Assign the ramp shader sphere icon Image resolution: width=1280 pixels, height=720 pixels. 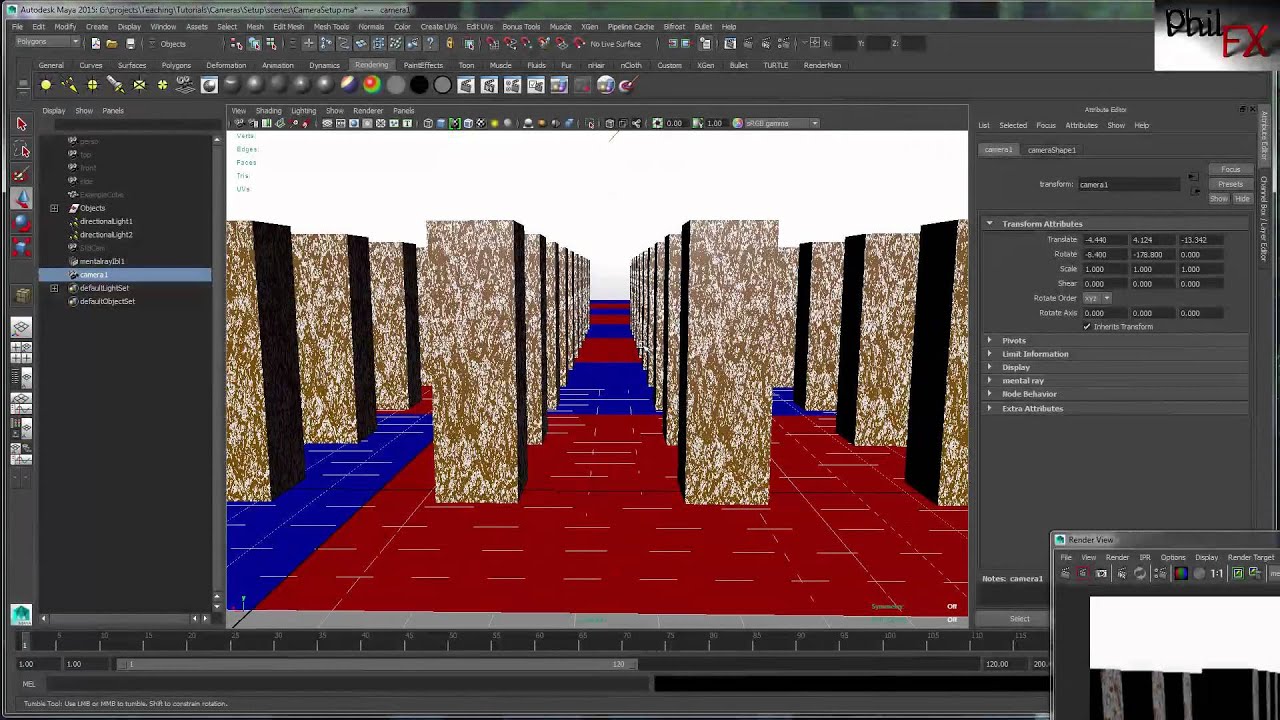click(x=371, y=85)
